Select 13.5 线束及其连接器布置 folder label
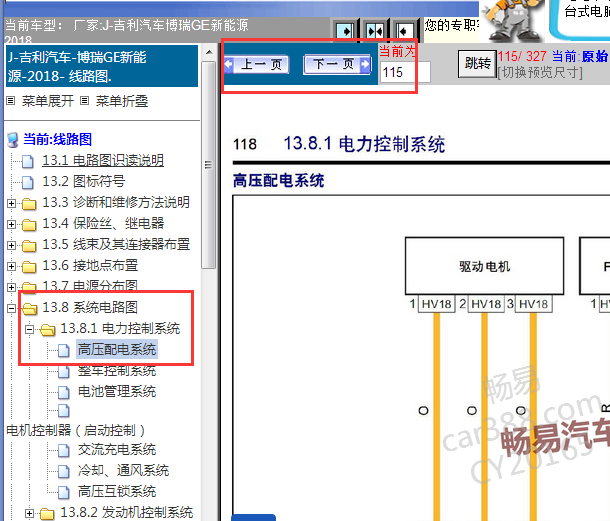Screen dimensions: 610x521 click(116, 244)
